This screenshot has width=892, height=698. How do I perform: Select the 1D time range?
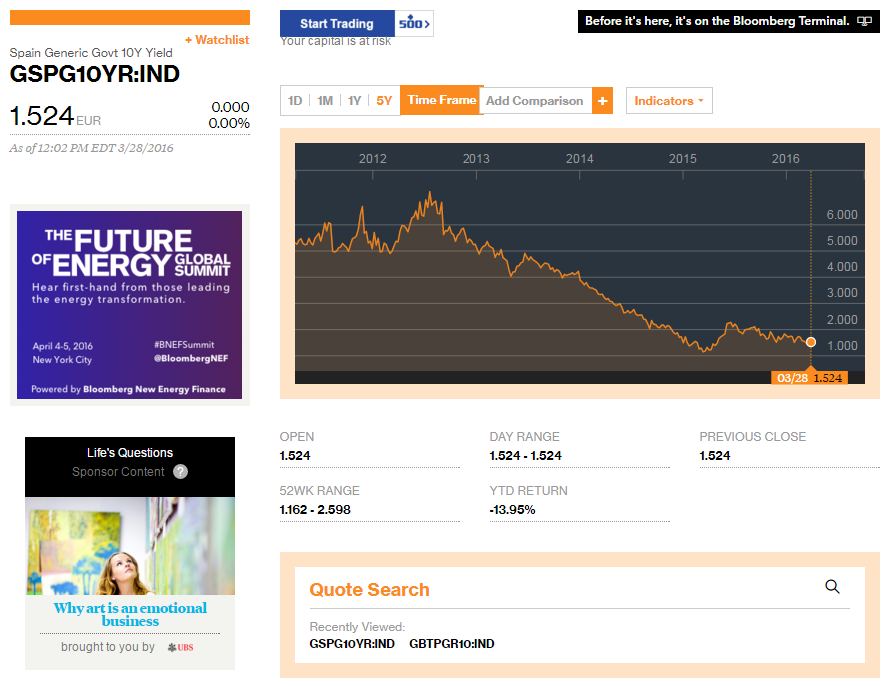(x=295, y=101)
